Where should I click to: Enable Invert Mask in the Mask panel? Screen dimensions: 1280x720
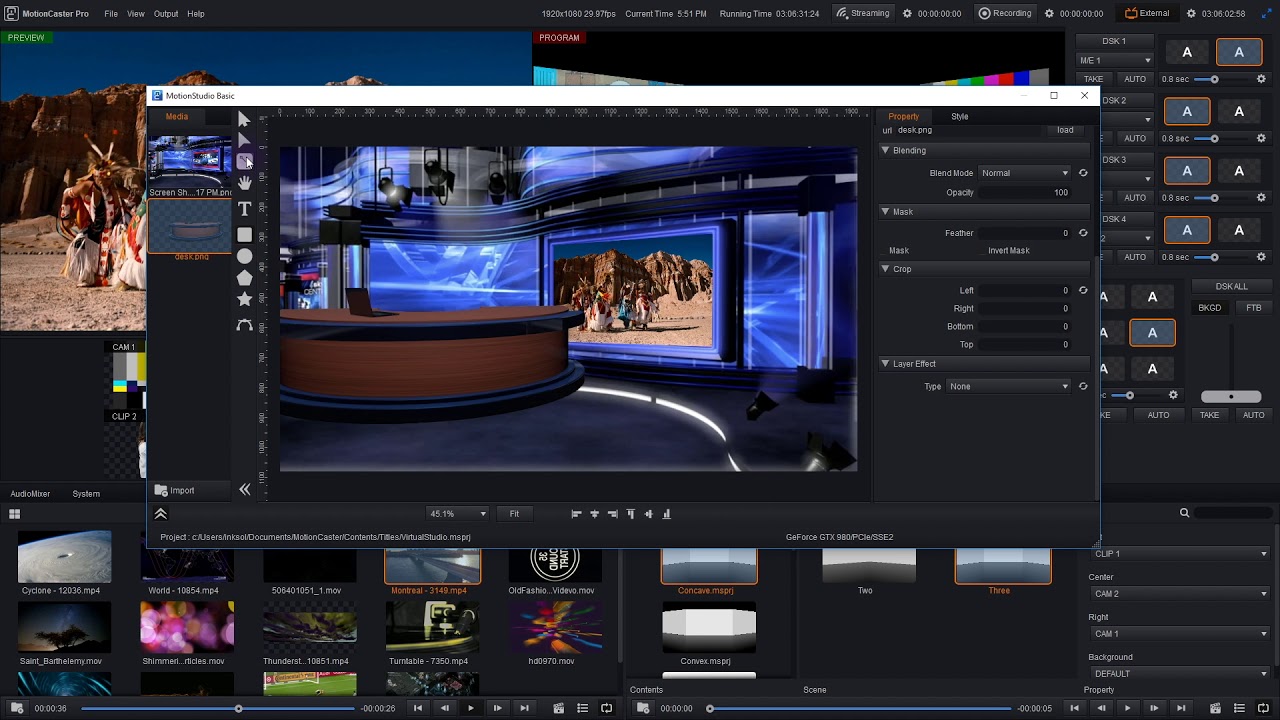pos(999,250)
